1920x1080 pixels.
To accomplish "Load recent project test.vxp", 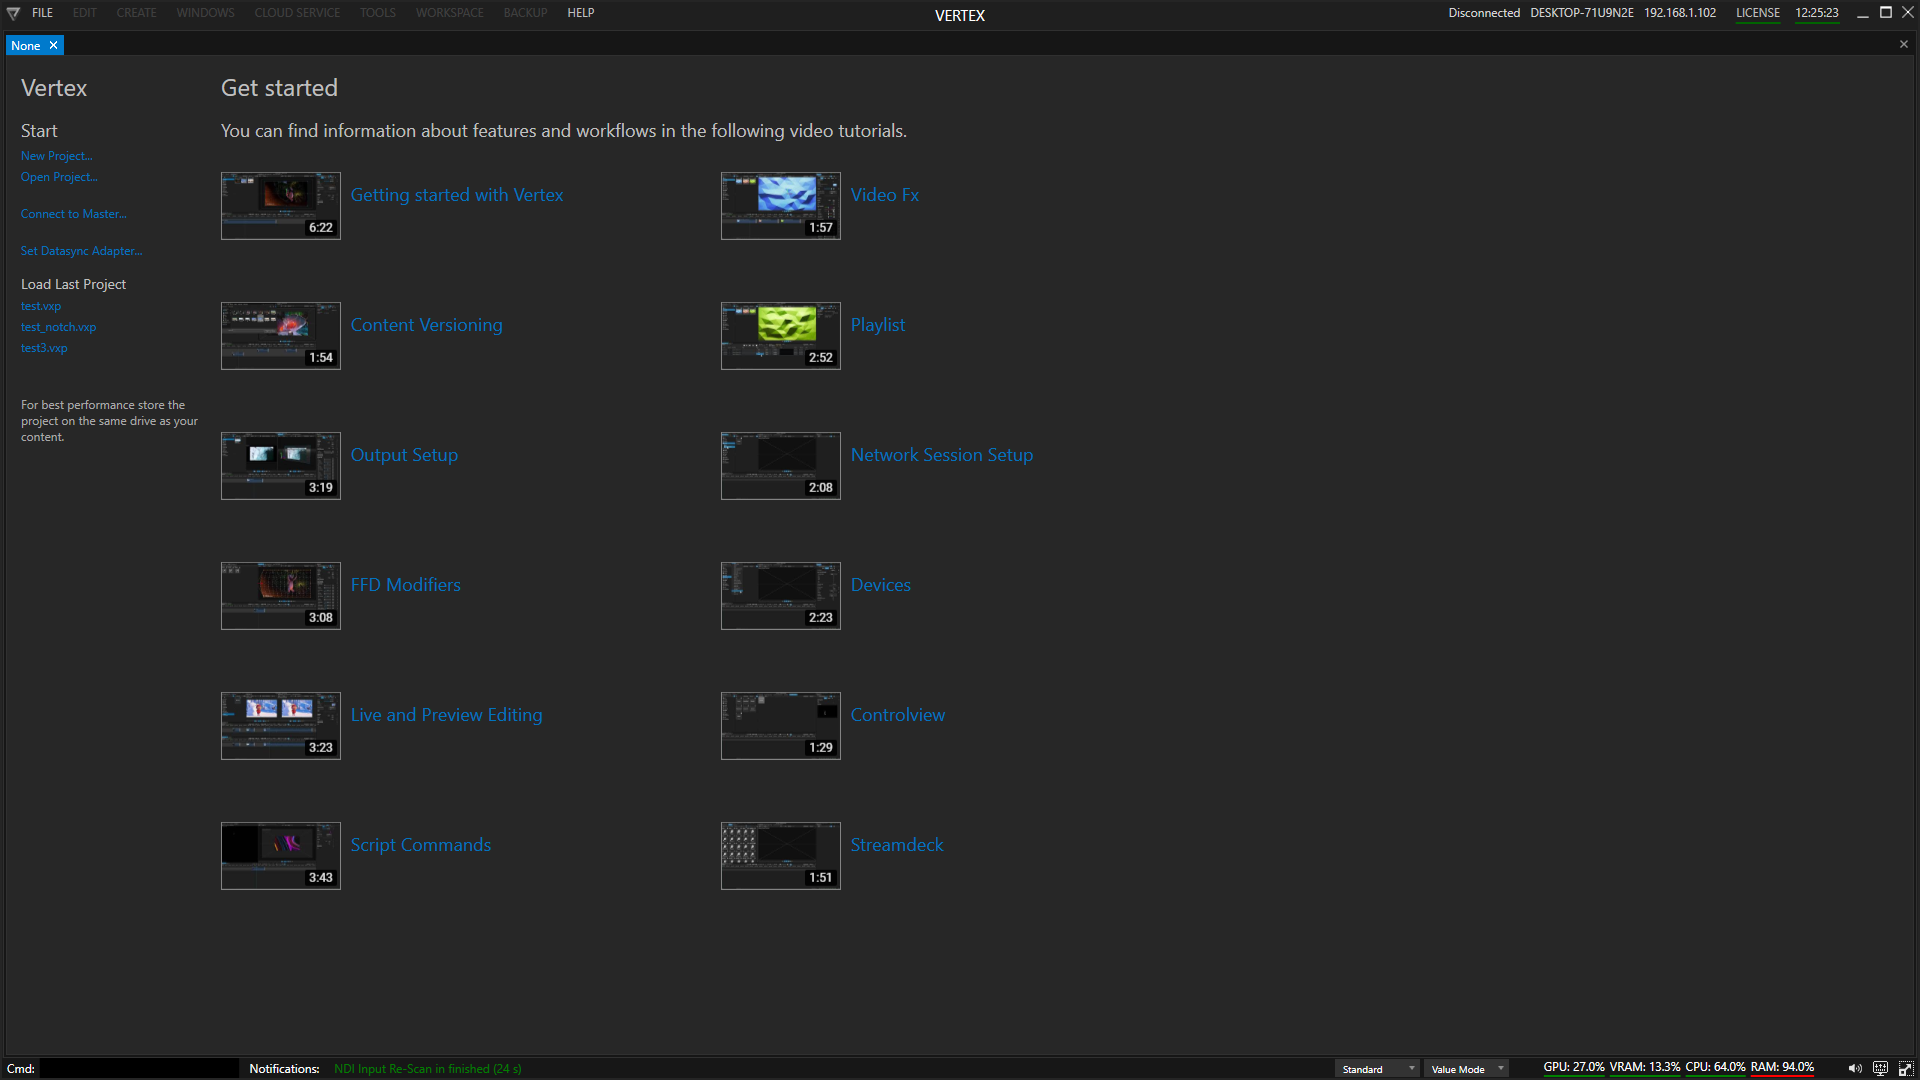I will pyautogui.click(x=41, y=306).
